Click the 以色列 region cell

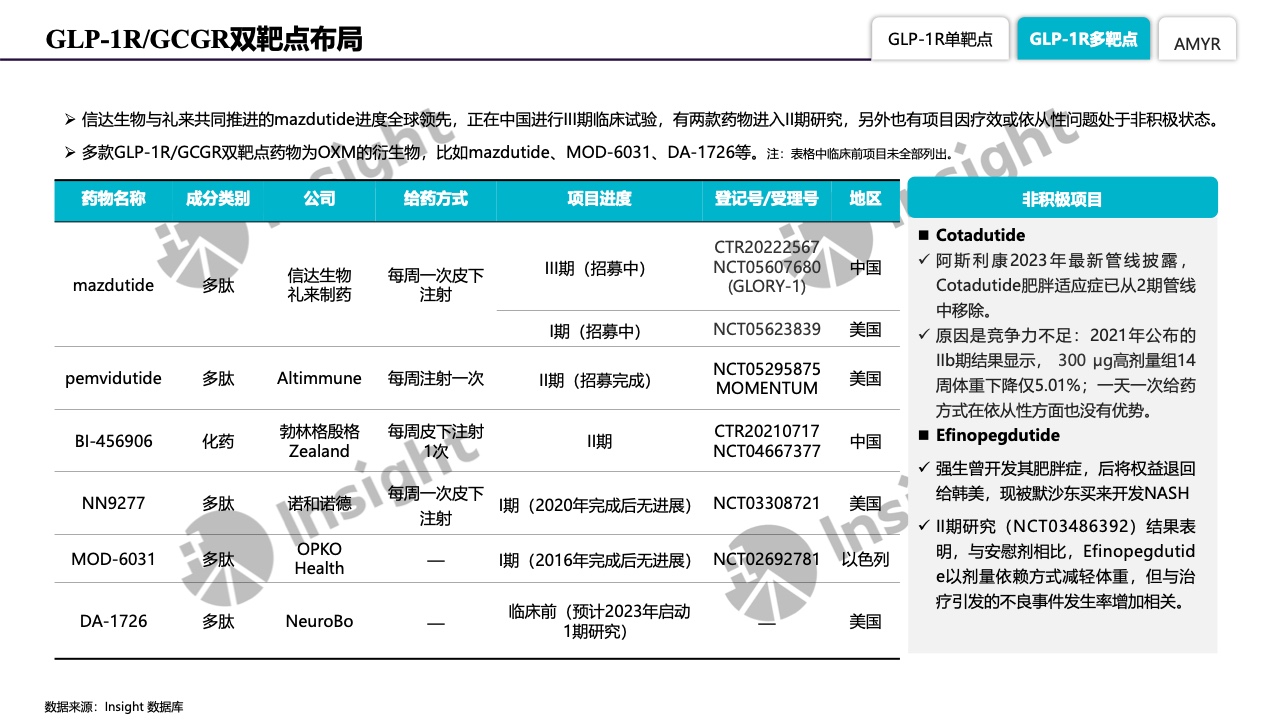pos(865,559)
